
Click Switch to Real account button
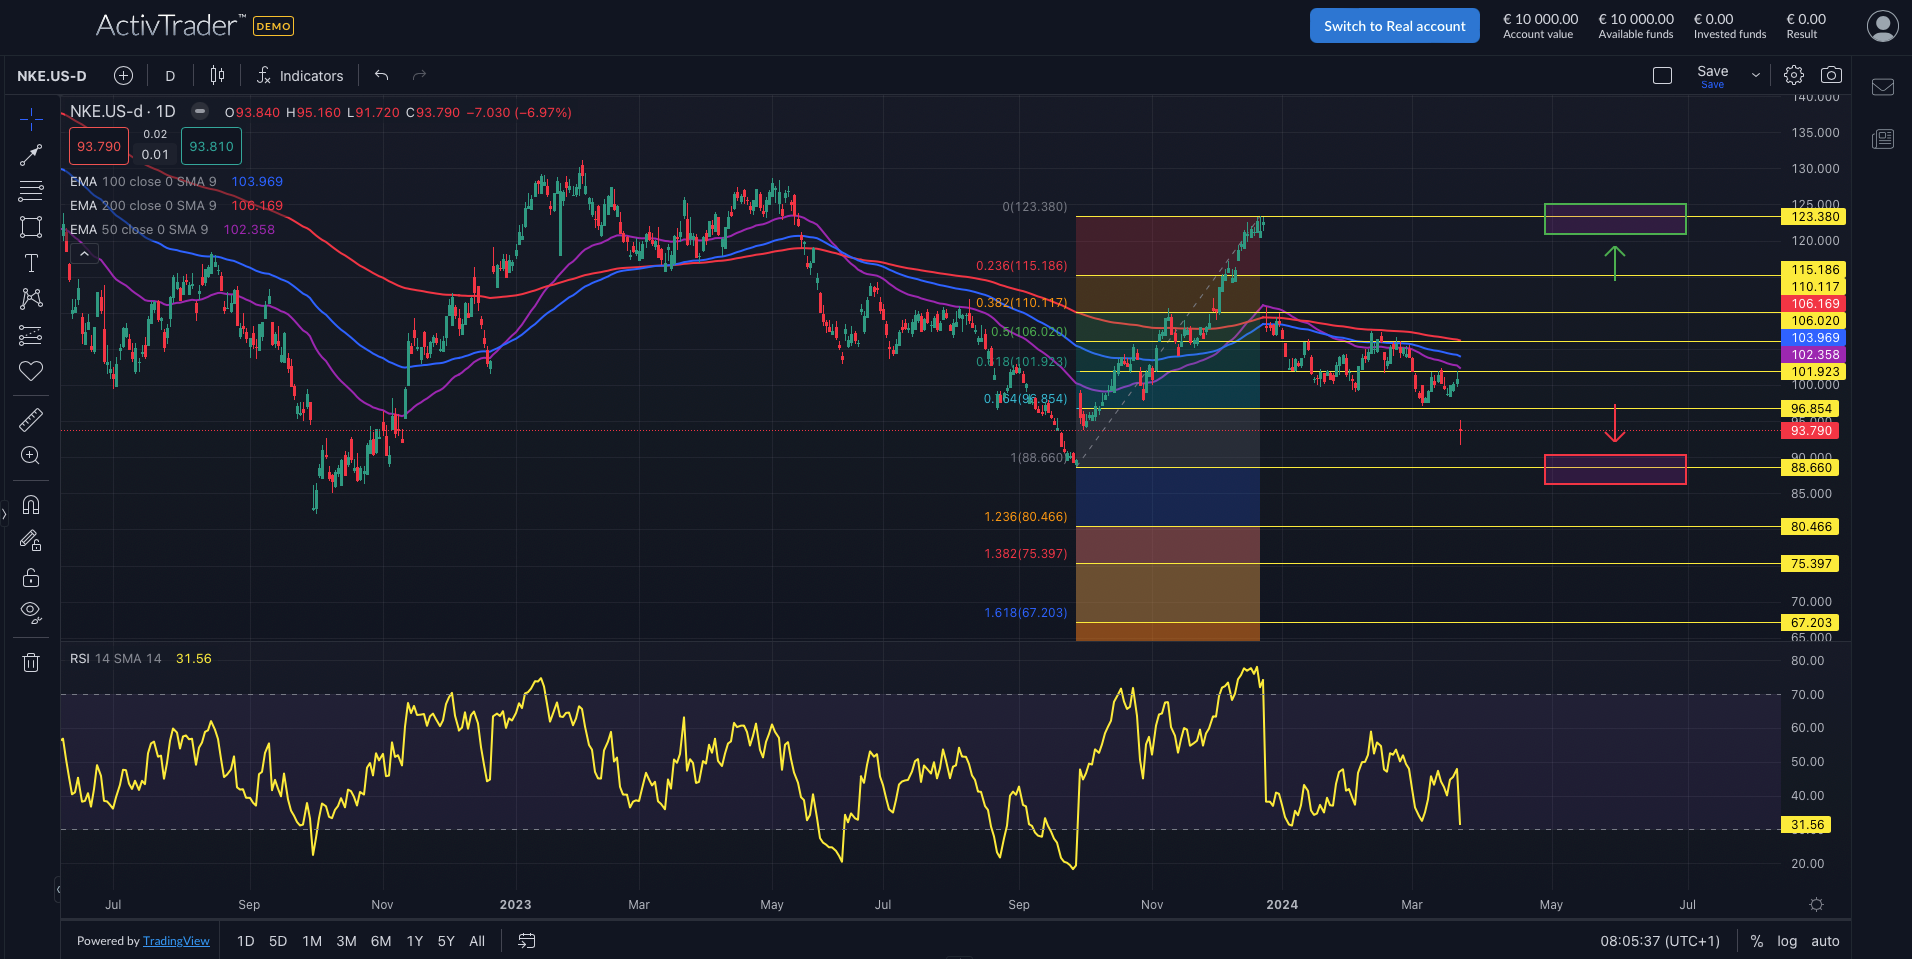(1394, 26)
